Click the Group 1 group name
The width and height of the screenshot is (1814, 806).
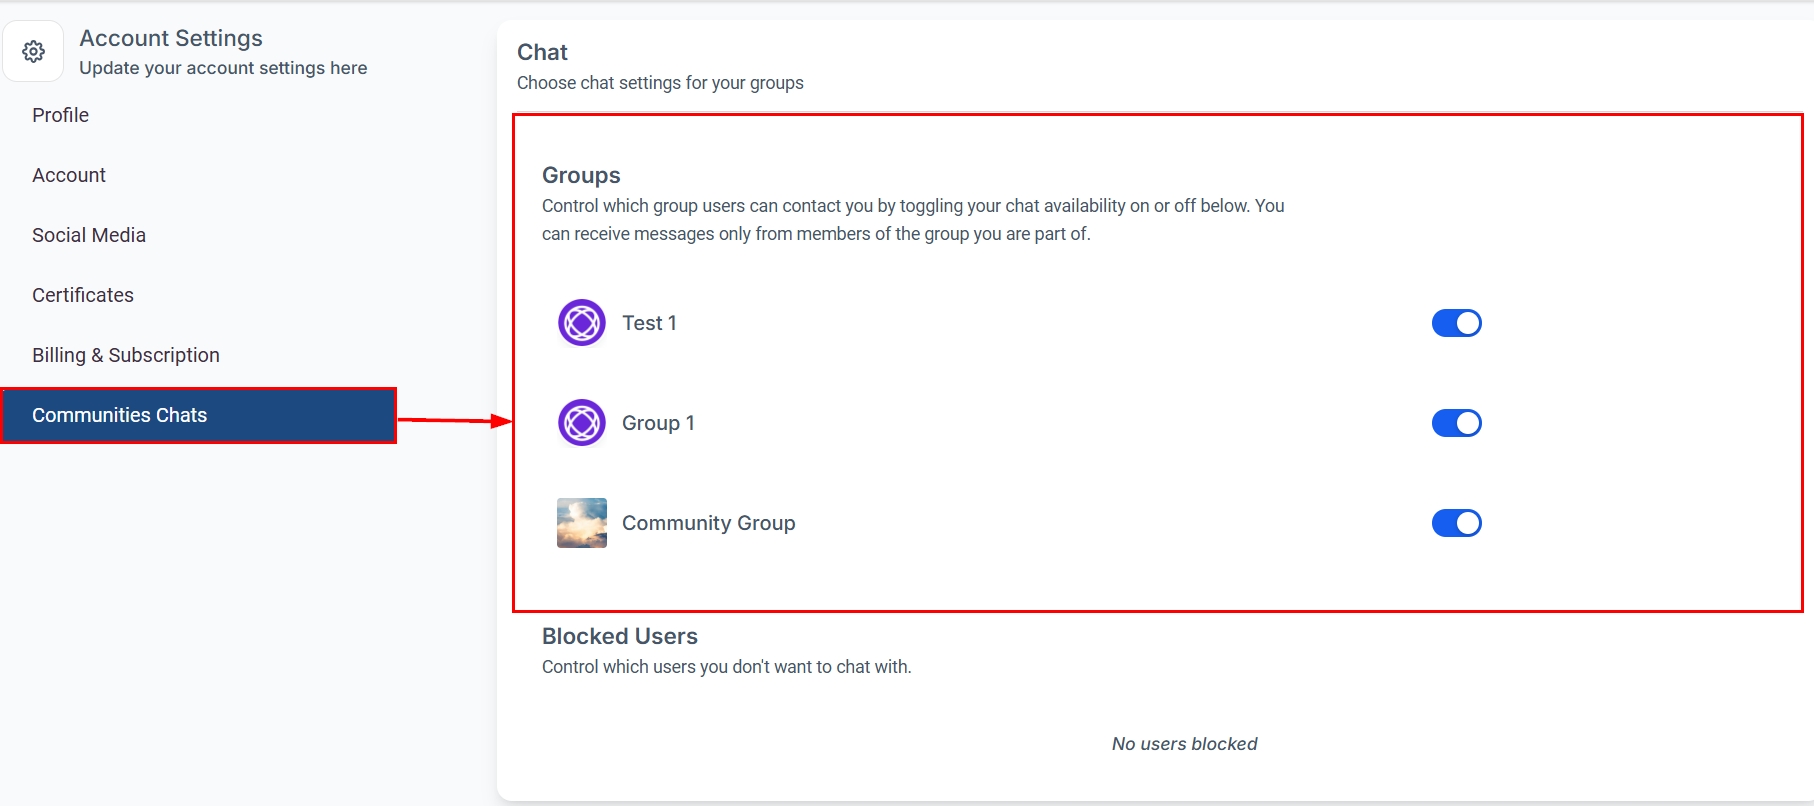point(658,423)
